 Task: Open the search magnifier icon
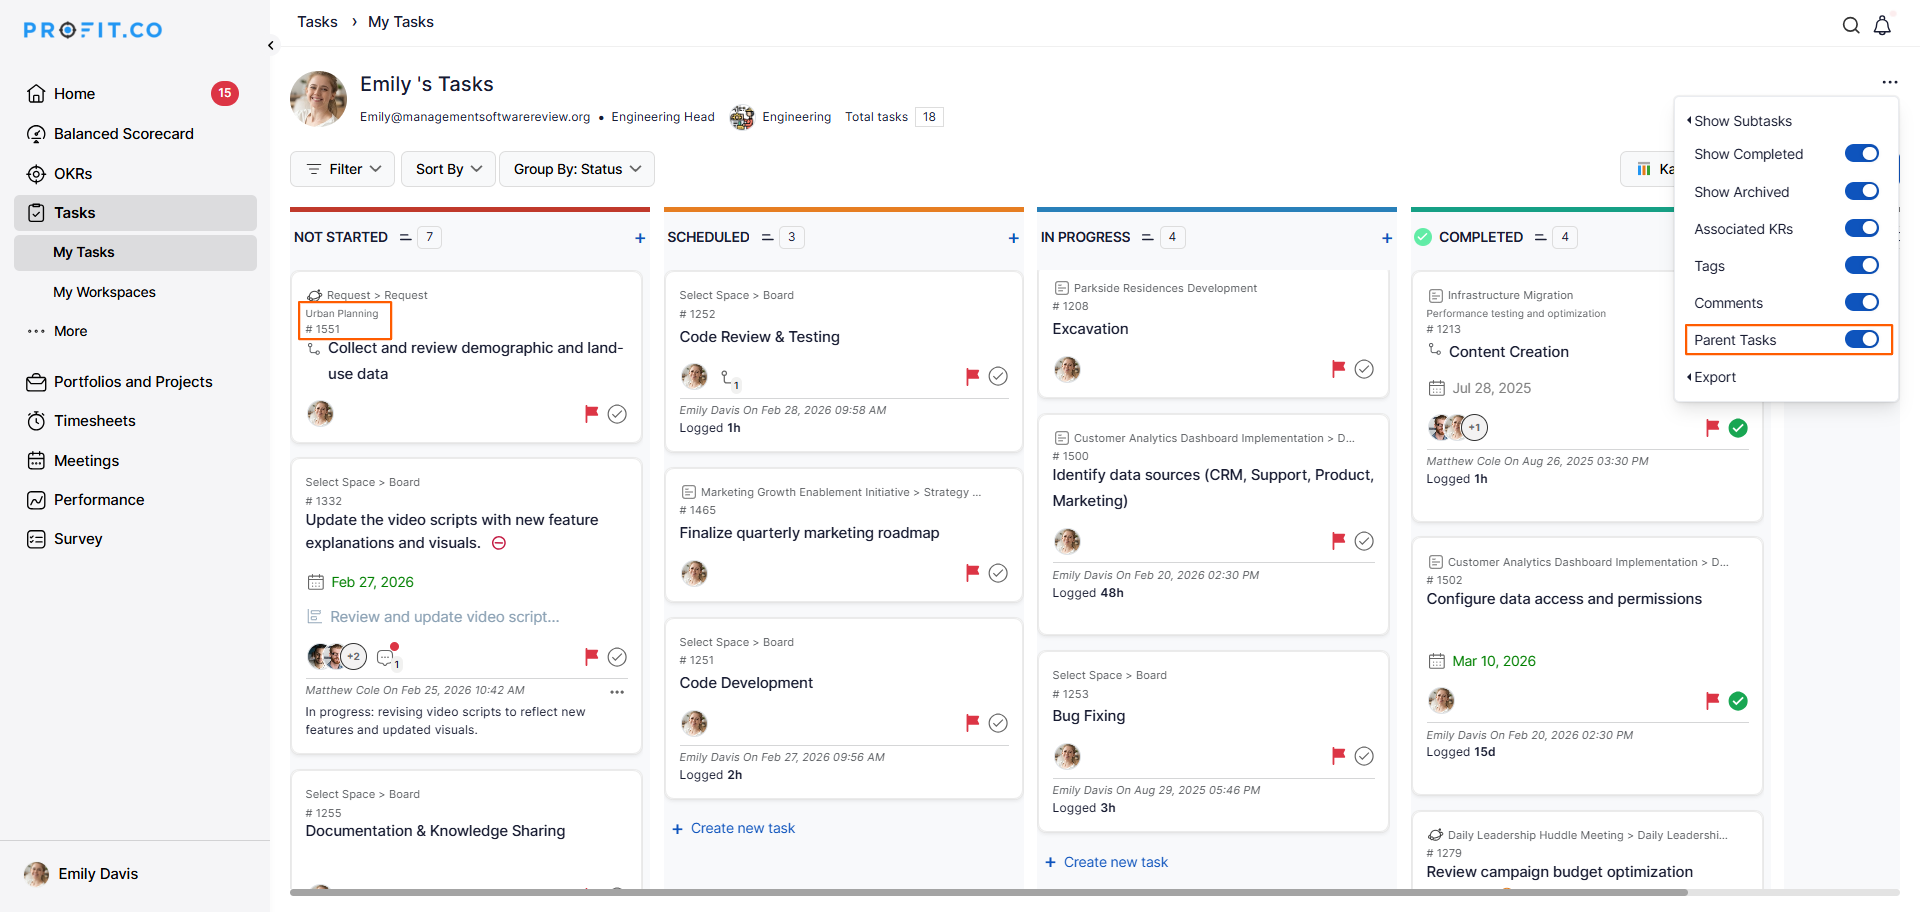pos(1851,26)
